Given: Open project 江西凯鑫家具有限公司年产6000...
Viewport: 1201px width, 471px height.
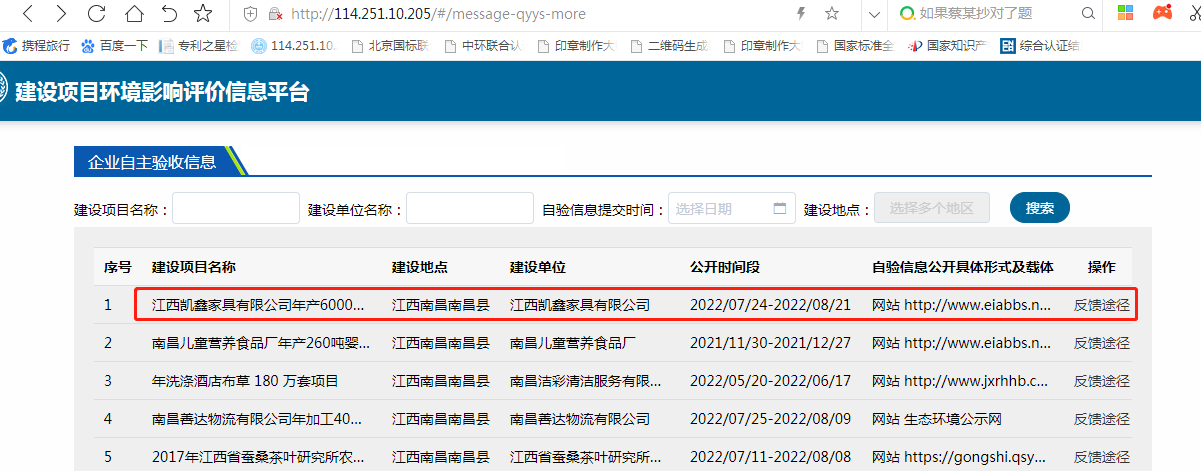Looking at the screenshot, I should click(258, 305).
